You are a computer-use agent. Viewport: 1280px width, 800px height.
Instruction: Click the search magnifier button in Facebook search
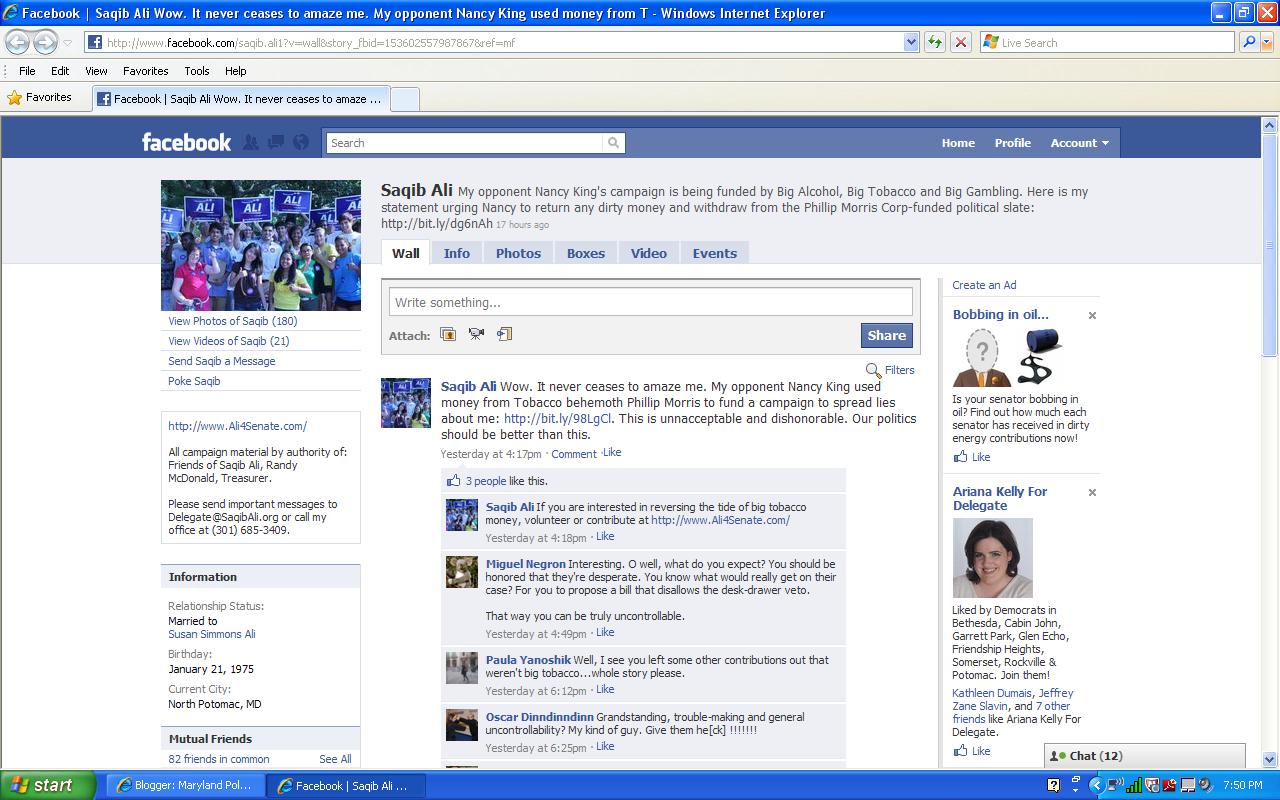pyautogui.click(x=613, y=143)
